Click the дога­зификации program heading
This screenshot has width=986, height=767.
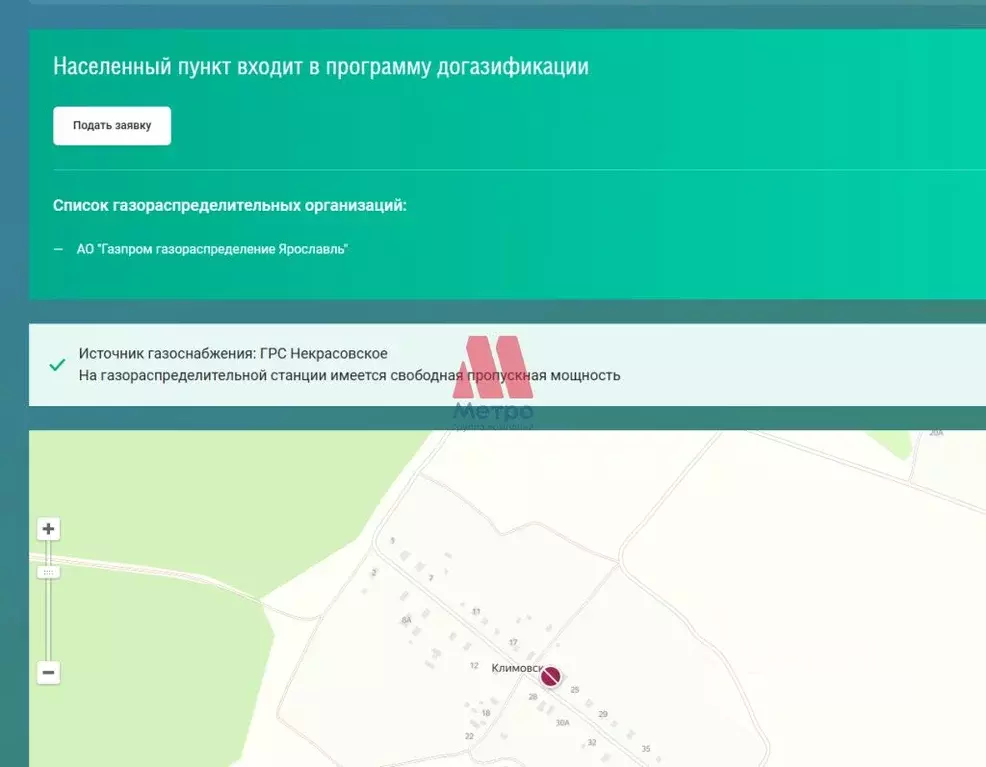pos(322,66)
